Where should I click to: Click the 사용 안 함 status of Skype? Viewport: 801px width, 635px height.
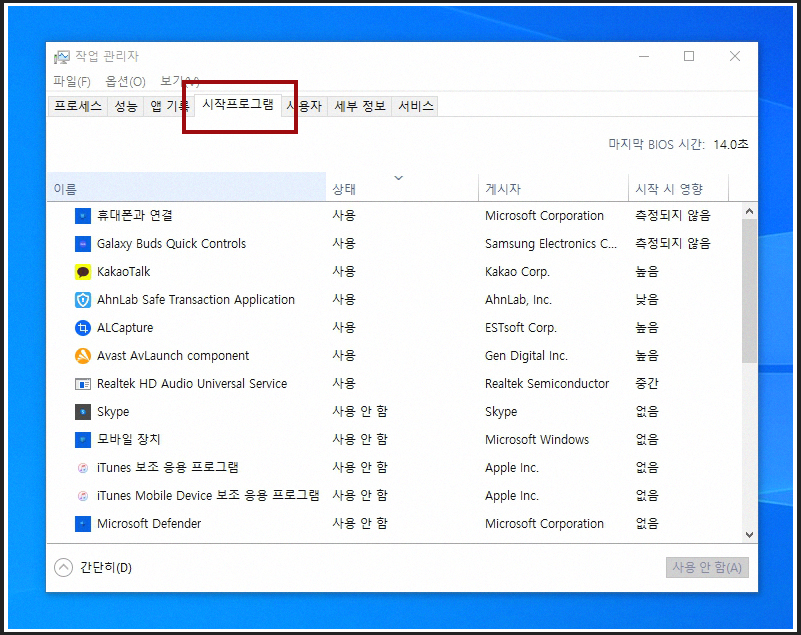click(x=360, y=412)
